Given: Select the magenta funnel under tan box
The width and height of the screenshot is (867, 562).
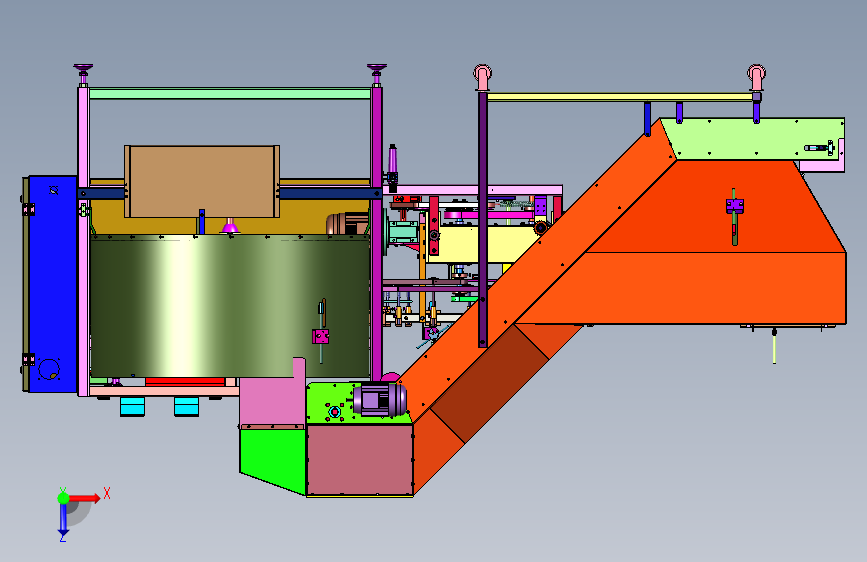Looking at the screenshot, I should click(x=230, y=226).
